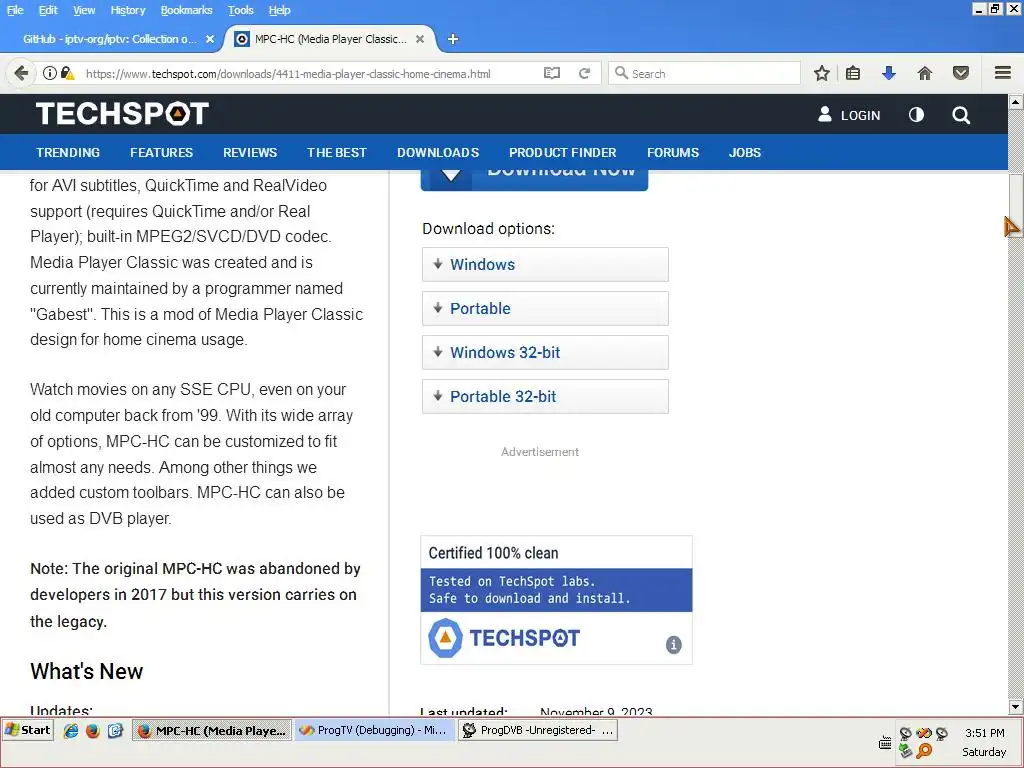Screen dimensions: 1024x768
Task: Open the File menu
Action: pos(15,10)
